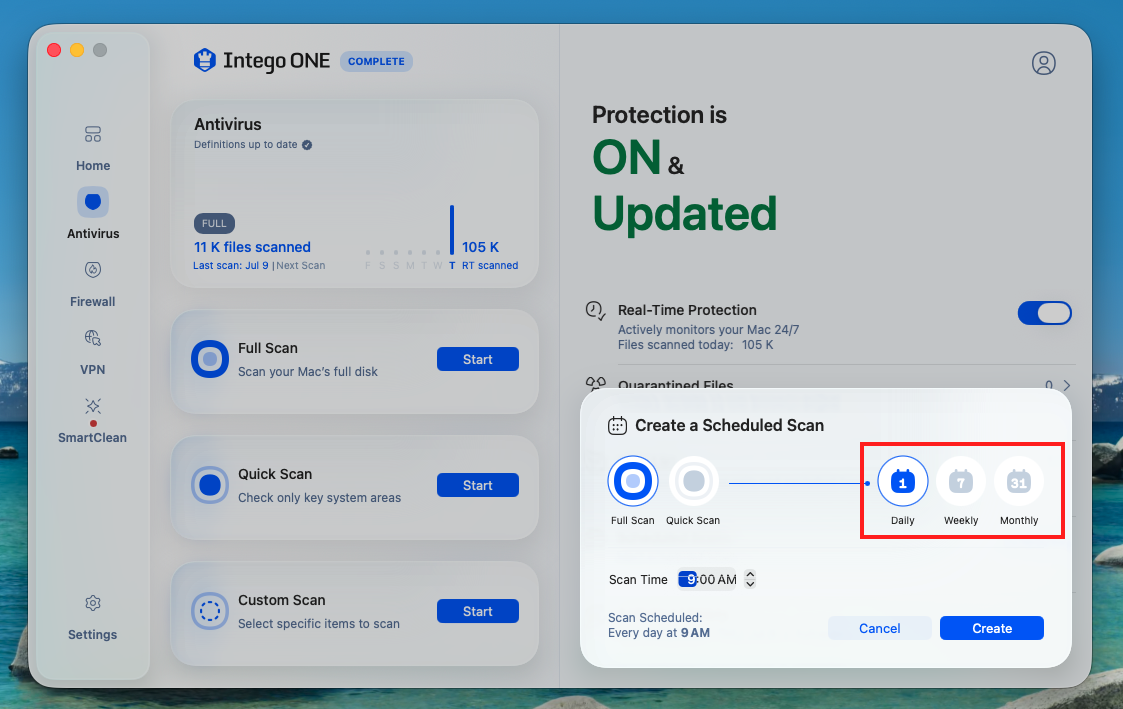Cancel the scheduled scan dialog
The width and height of the screenshot is (1123, 709).
point(879,628)
